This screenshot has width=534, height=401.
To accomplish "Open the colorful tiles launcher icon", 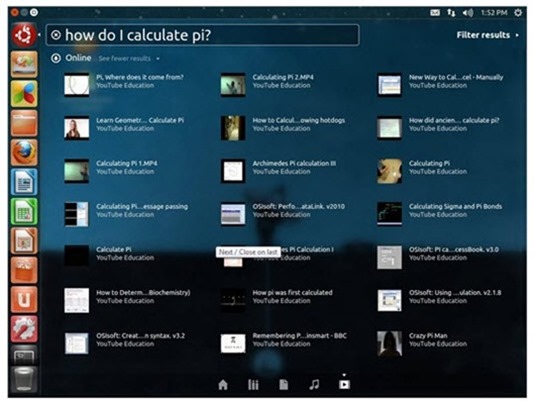I will pyautogui.click(x=24, y=94).
